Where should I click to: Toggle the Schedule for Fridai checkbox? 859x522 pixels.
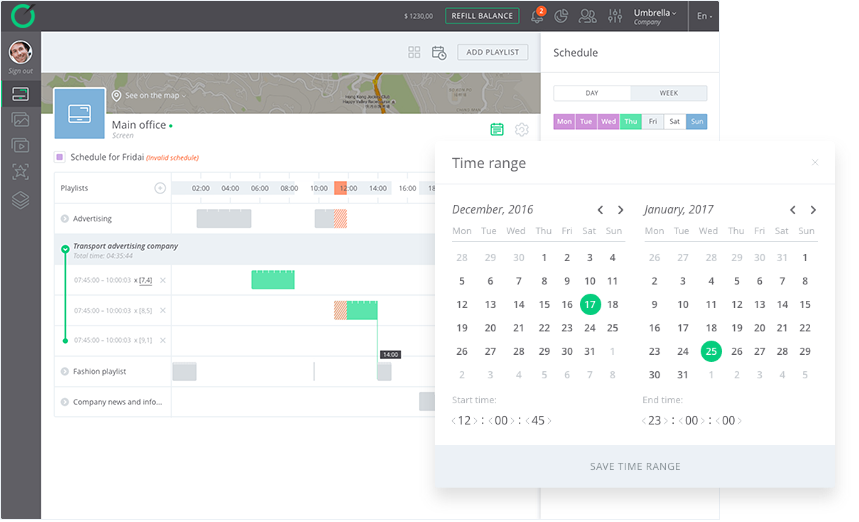(x=60, y=157)
